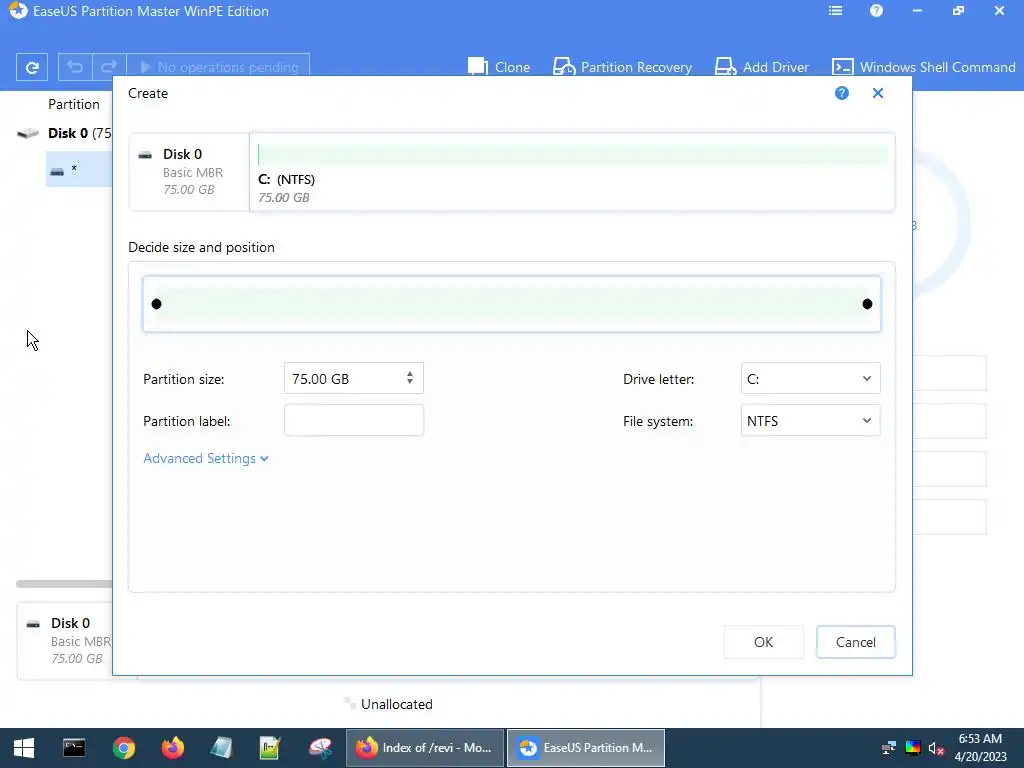1024x768 pixels.
Task: Click the Partition label input field
Action: click(353, 421)
